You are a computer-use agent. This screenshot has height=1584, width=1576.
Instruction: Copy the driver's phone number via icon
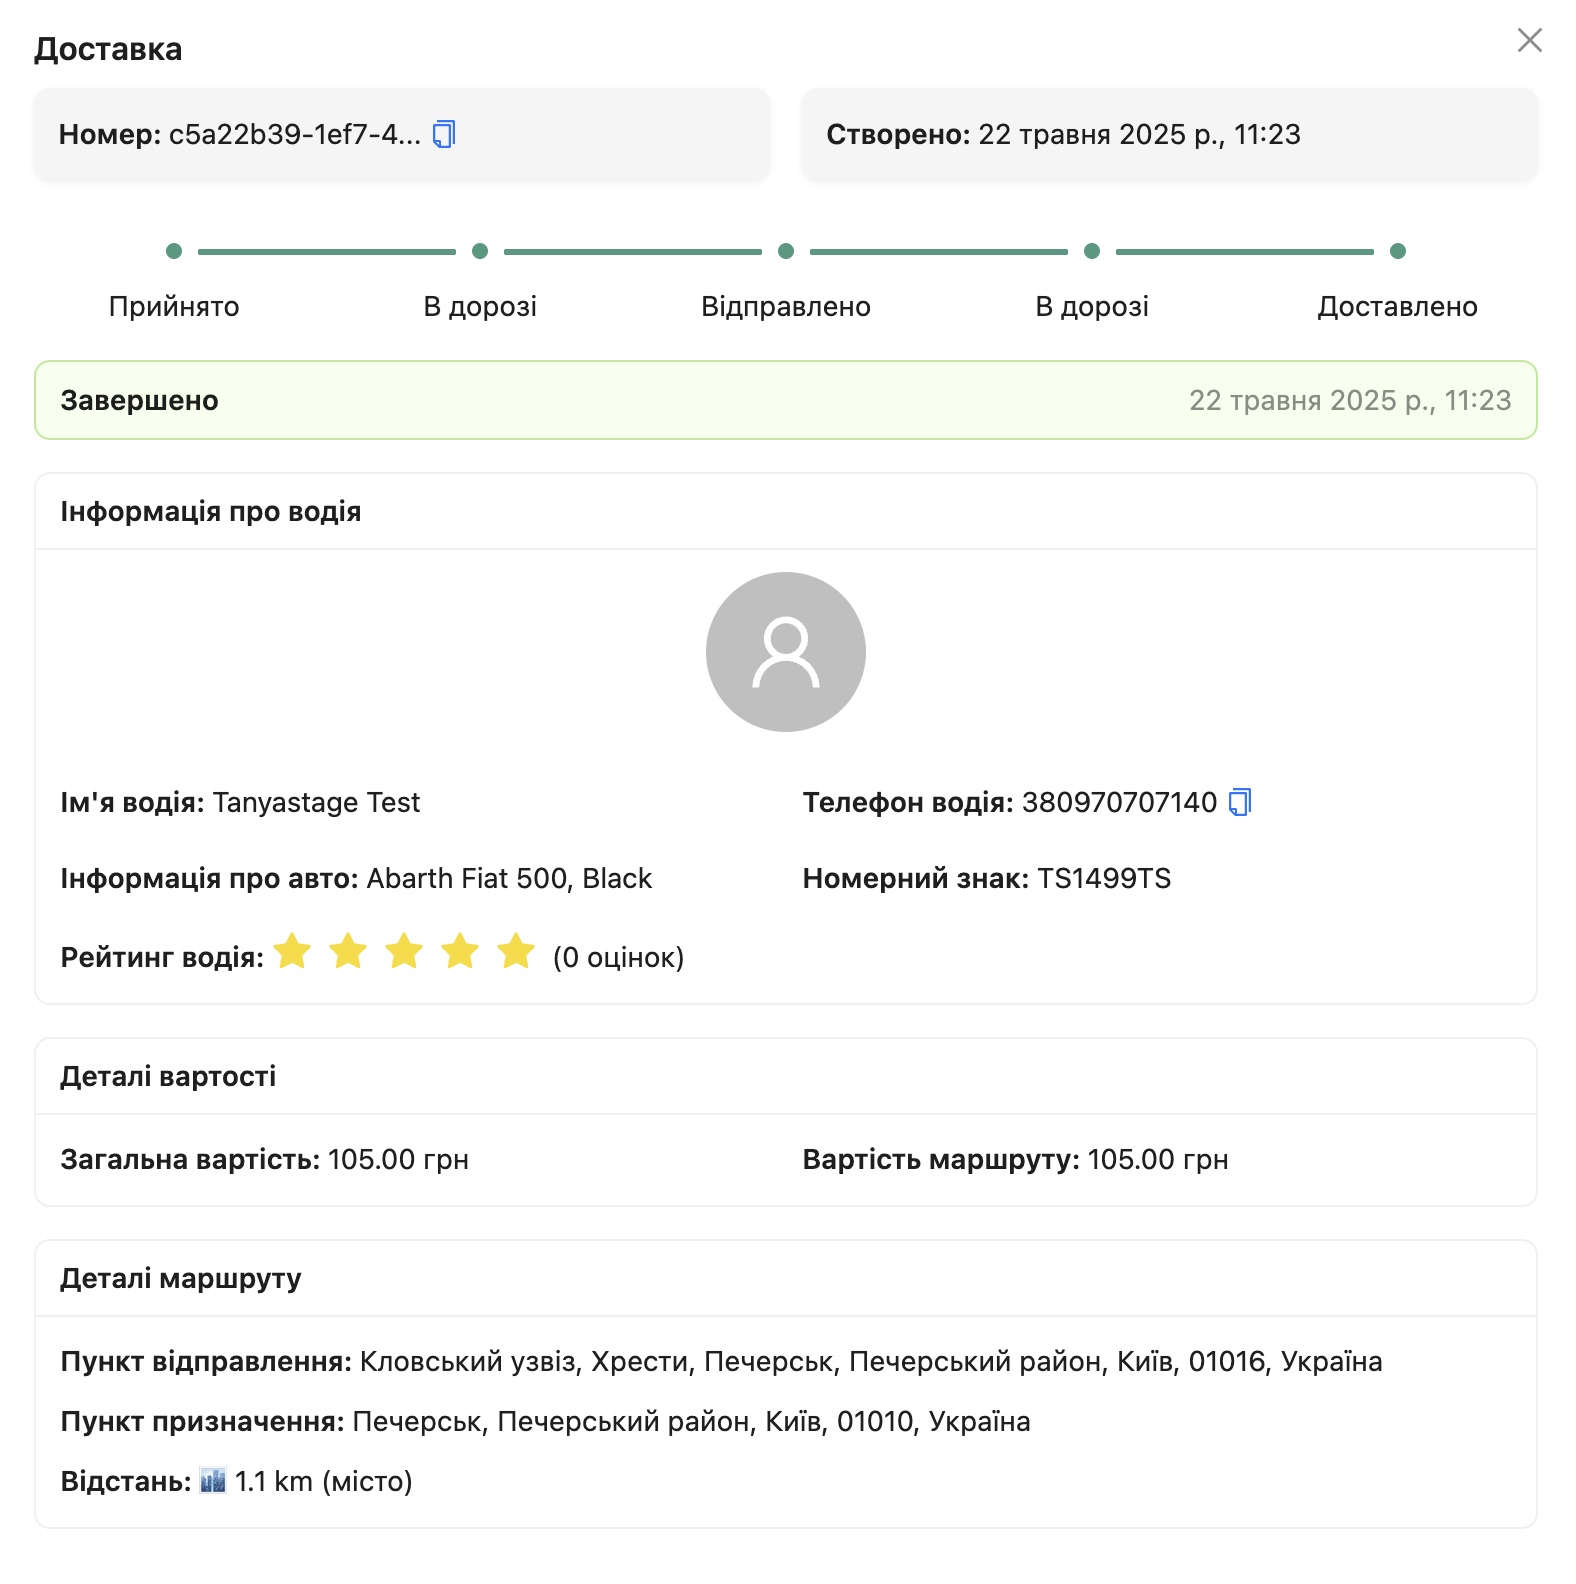[x=1240, y=802]
